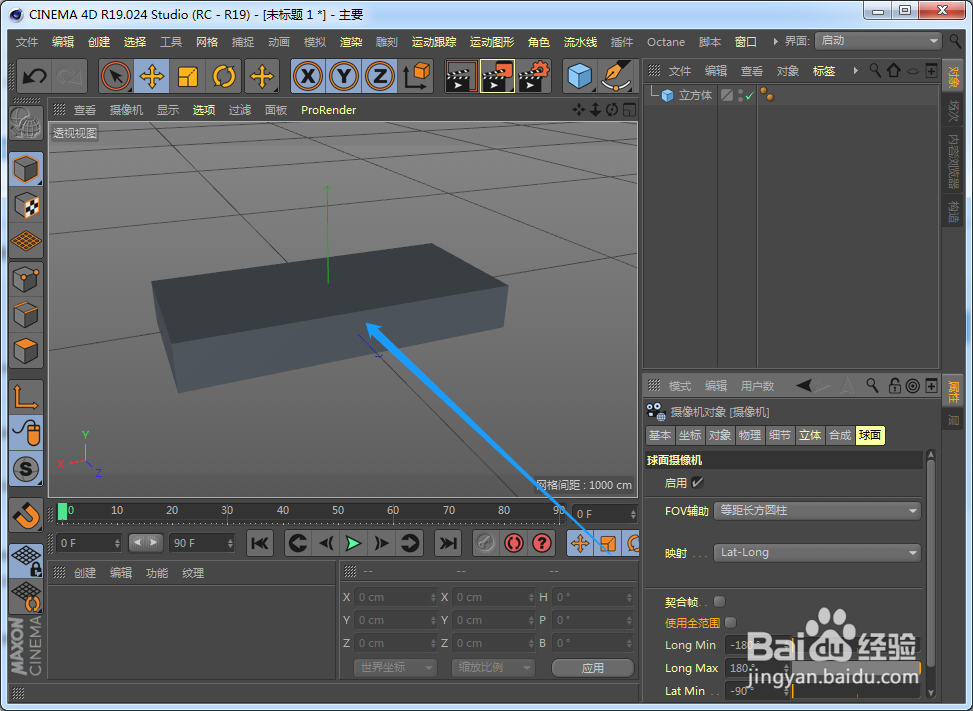This screenshot has height=711, width=973.
Task: Toggle X axis lock
Action: (x=308, y=77)
